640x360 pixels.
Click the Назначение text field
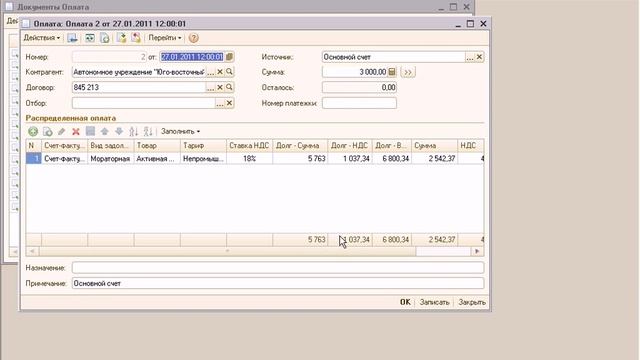(x=278, y=268)
